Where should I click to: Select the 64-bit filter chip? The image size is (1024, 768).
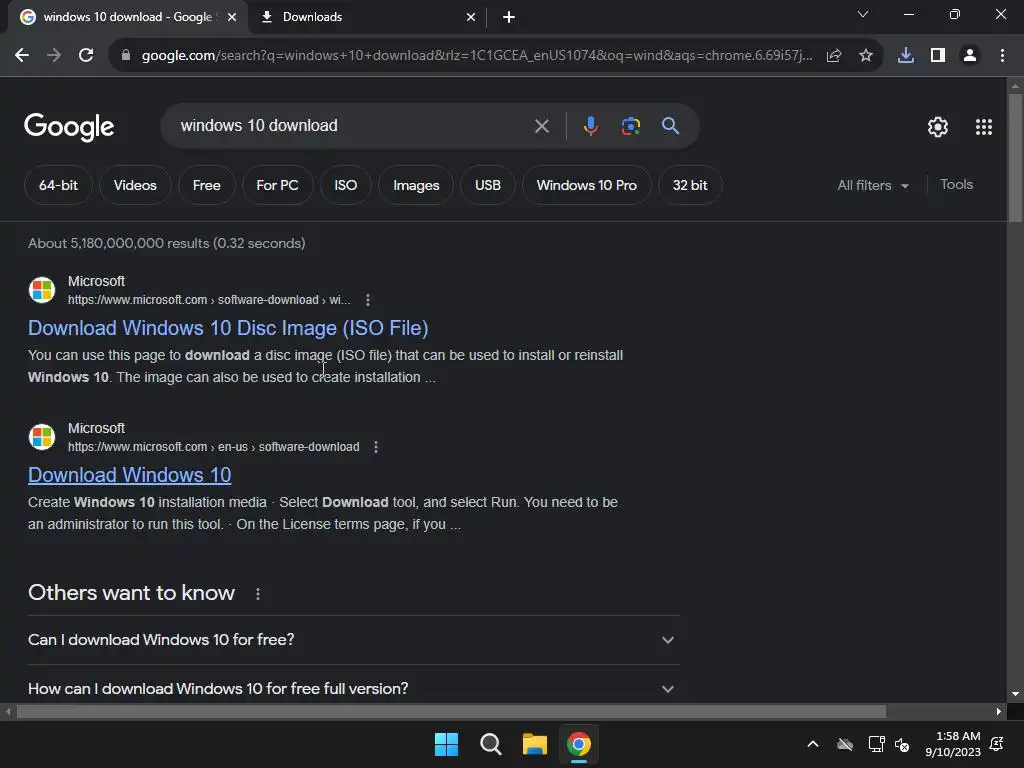pos(58,185)
